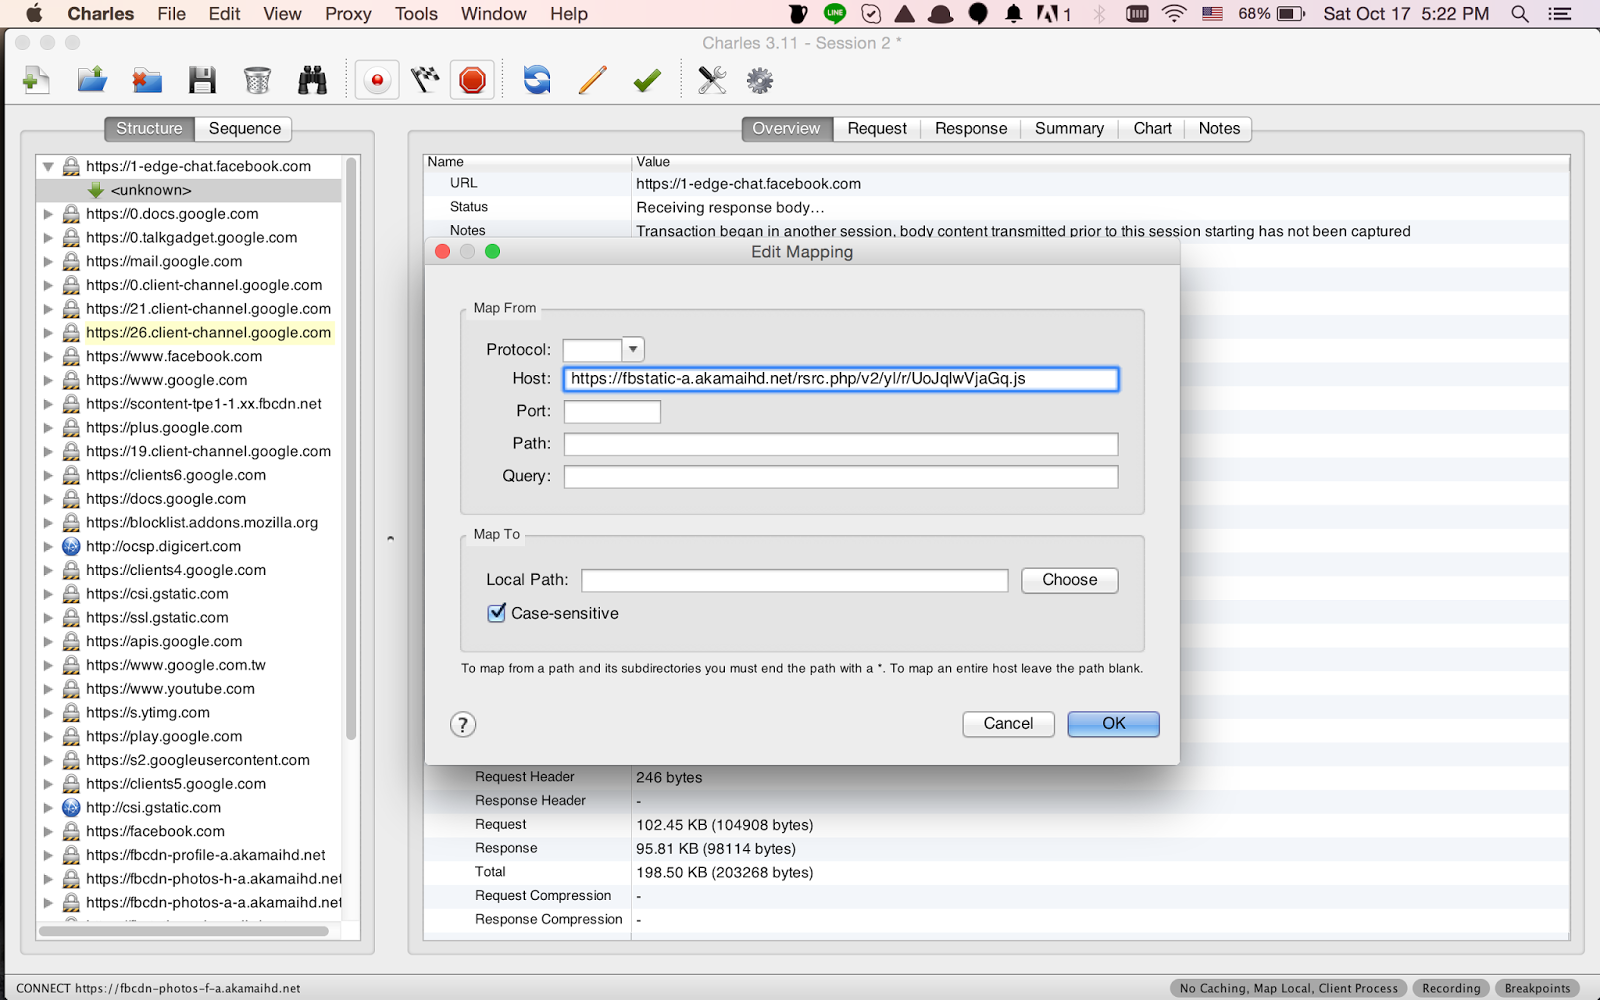Open settings with the gear toolbar icon
Image resolution: width=1600 pixels, height=1000 pixels.
tap(760, 80)
